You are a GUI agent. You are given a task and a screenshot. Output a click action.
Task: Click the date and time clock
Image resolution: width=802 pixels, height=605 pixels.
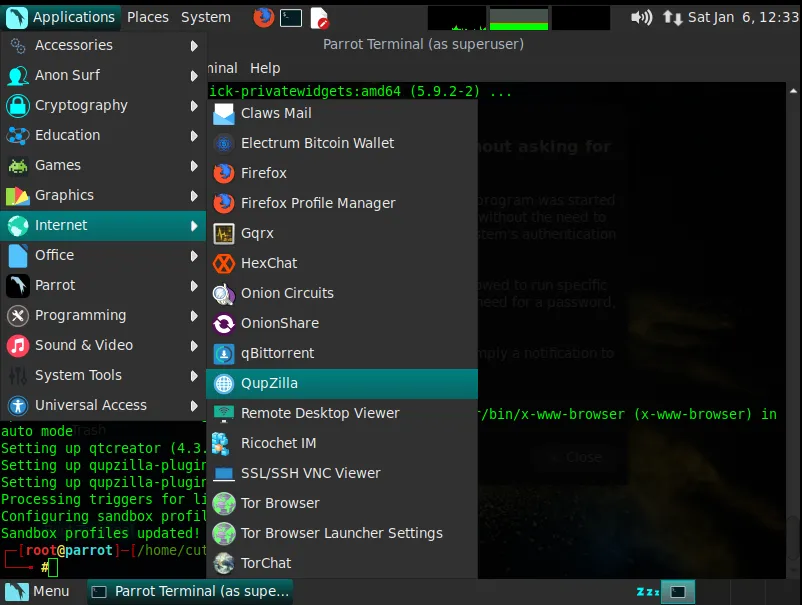tap(743, 17)
